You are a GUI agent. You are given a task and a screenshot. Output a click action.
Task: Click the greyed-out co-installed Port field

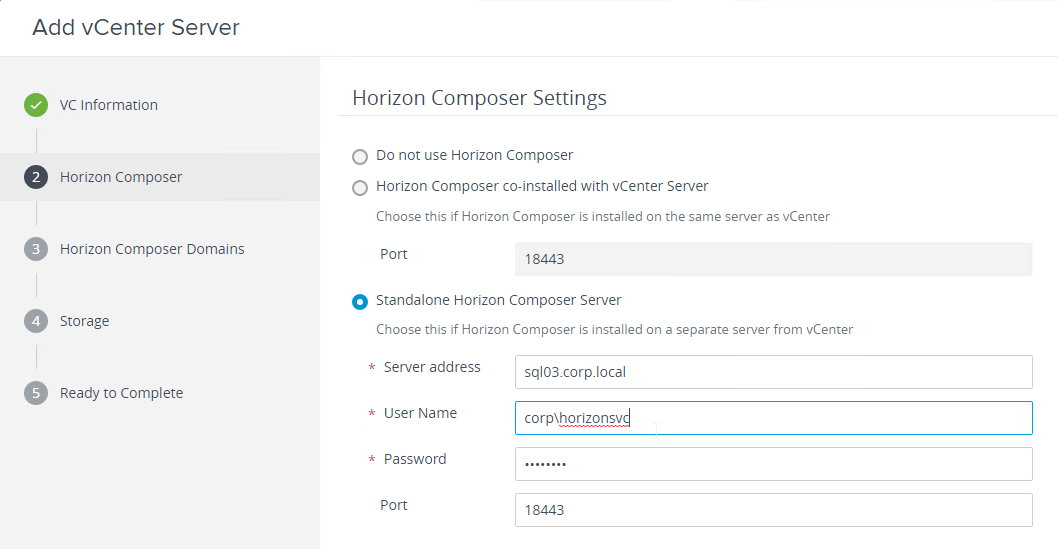click(773, 259)
